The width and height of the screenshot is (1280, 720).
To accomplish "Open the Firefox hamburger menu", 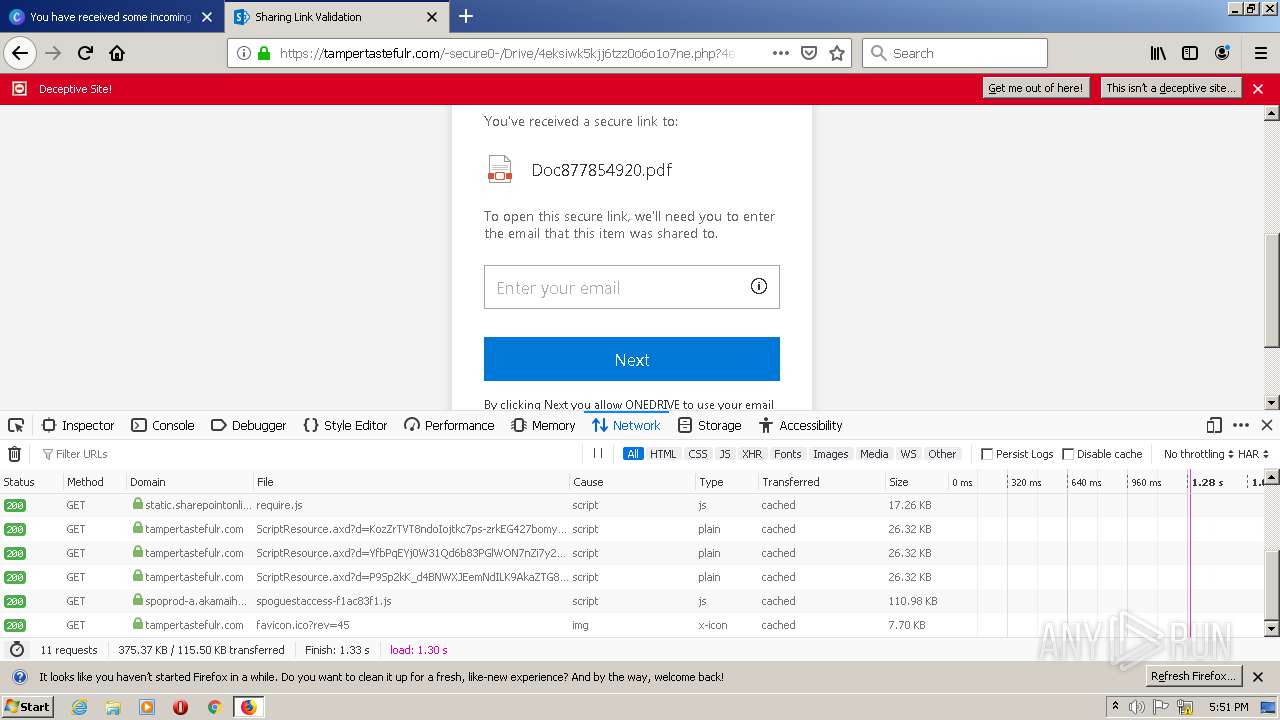I will 1260,53.
